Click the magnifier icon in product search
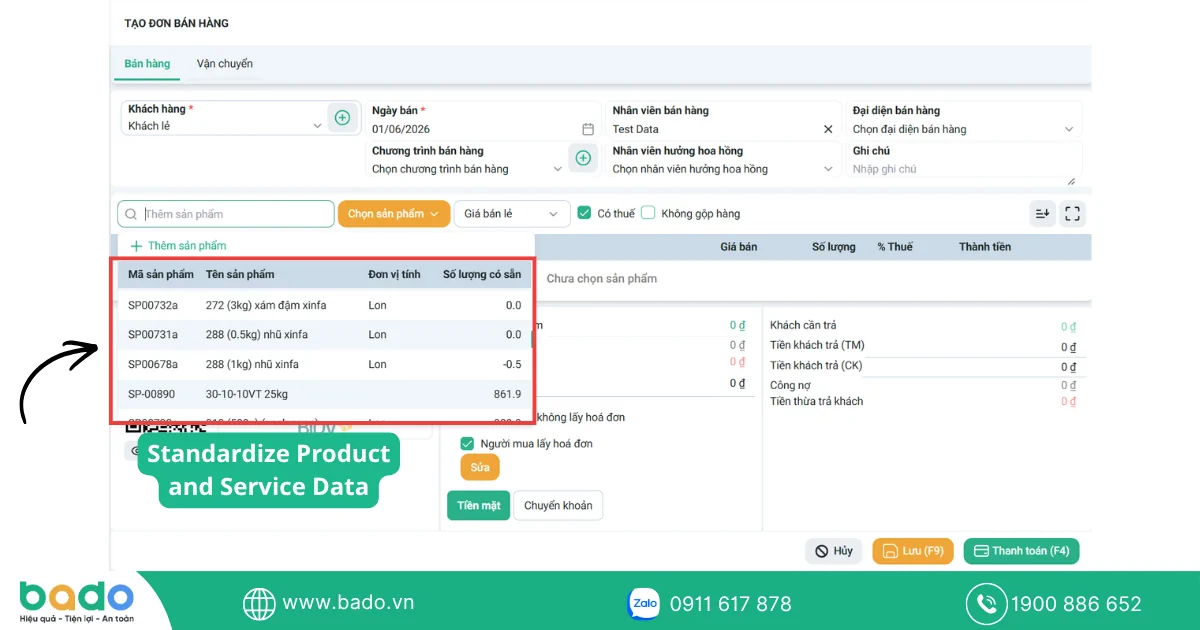This screenshot has width=1200, height=630. [131, 214]
